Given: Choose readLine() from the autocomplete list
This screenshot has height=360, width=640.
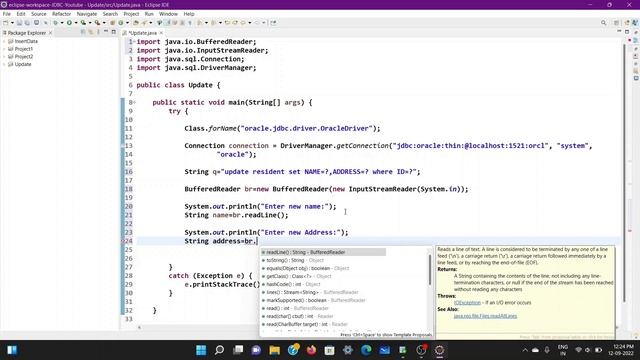Looking at the screenshot, I should pos(323,252).
